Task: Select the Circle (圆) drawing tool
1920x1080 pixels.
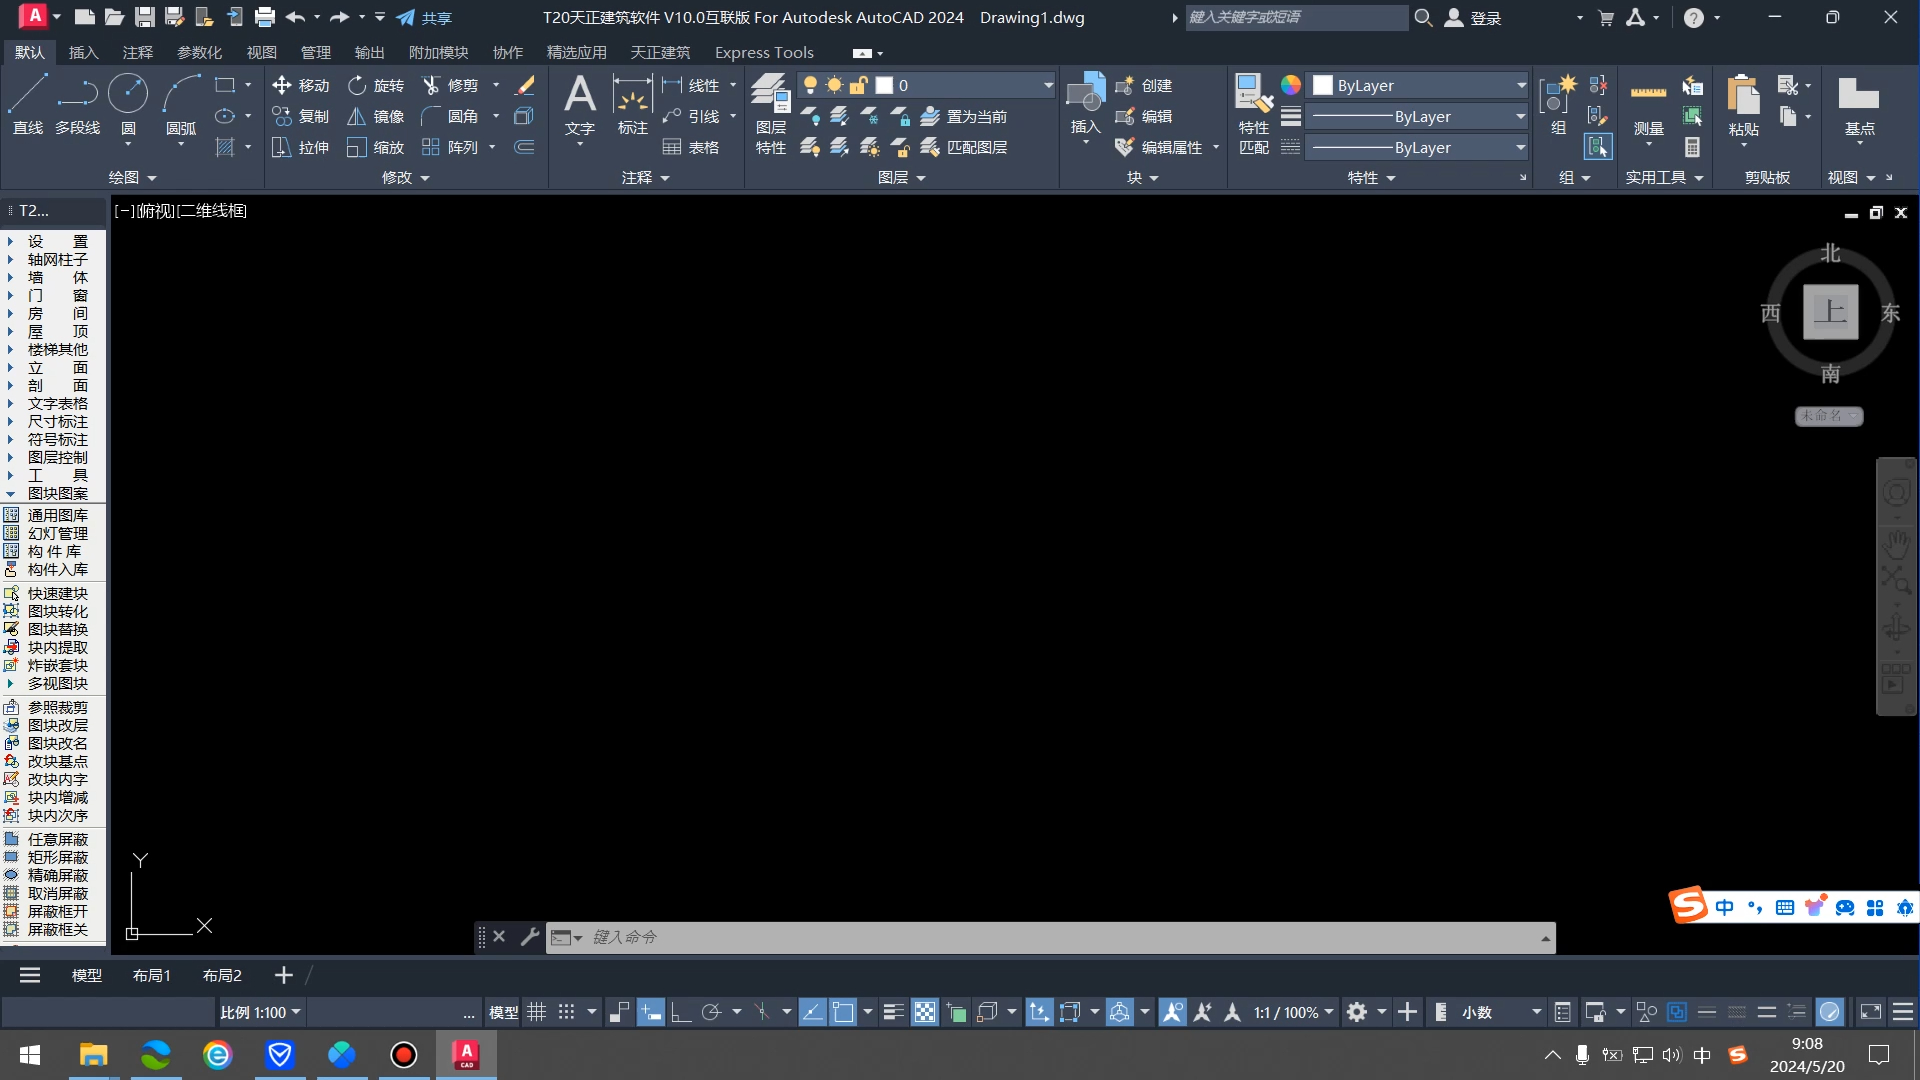Action: tap(128, 104)
